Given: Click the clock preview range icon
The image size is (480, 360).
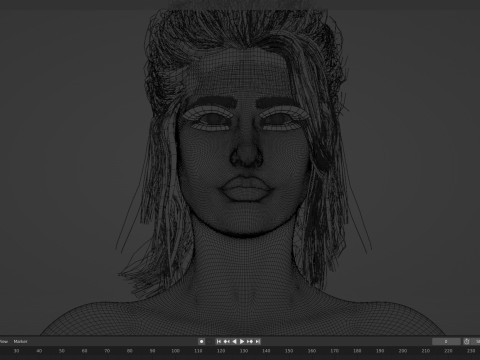Looking at the screenshot, I should click(466, 341).
